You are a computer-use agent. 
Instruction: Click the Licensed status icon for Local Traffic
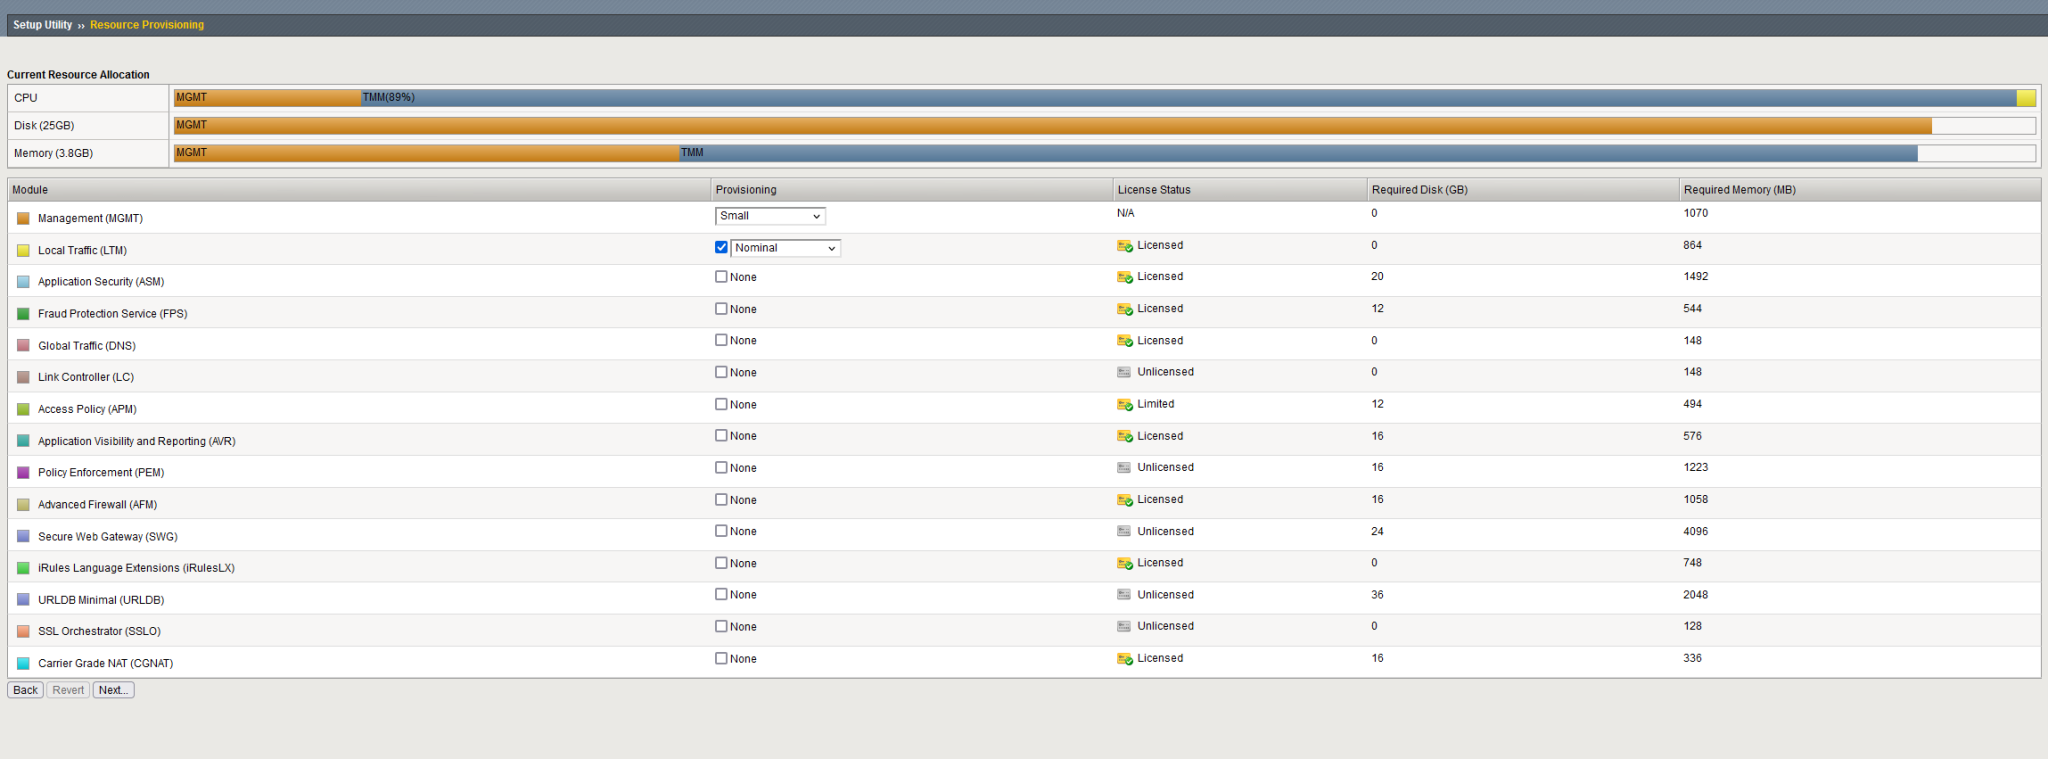point(1124,246)
